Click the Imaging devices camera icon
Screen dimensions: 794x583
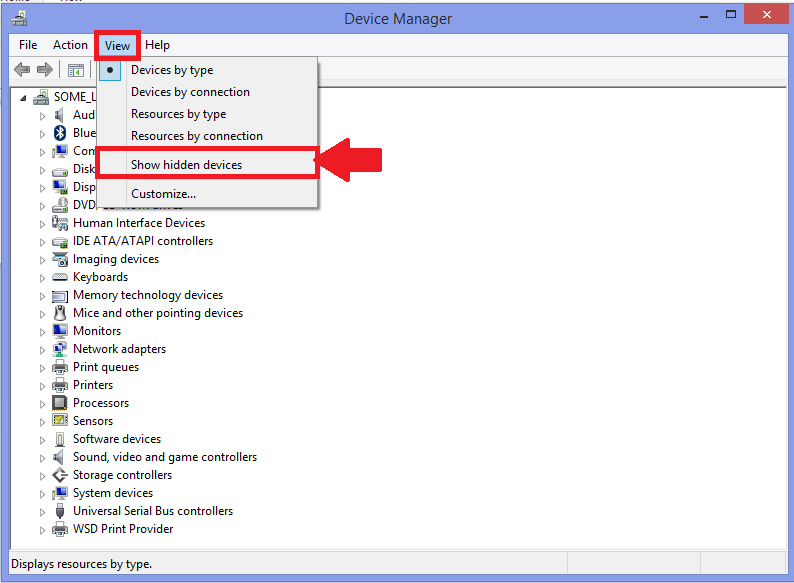click(x=60, y=259)
